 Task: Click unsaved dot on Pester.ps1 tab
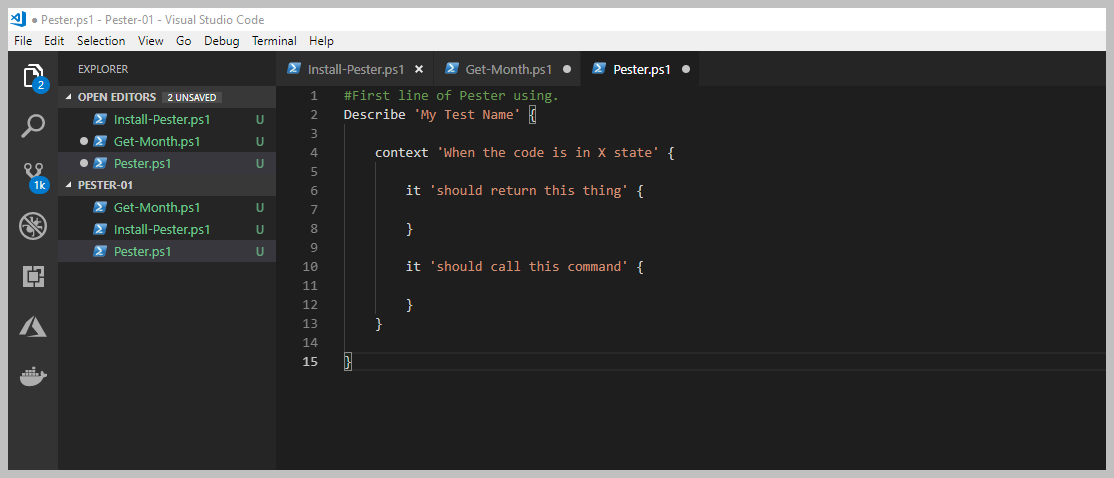686,69
